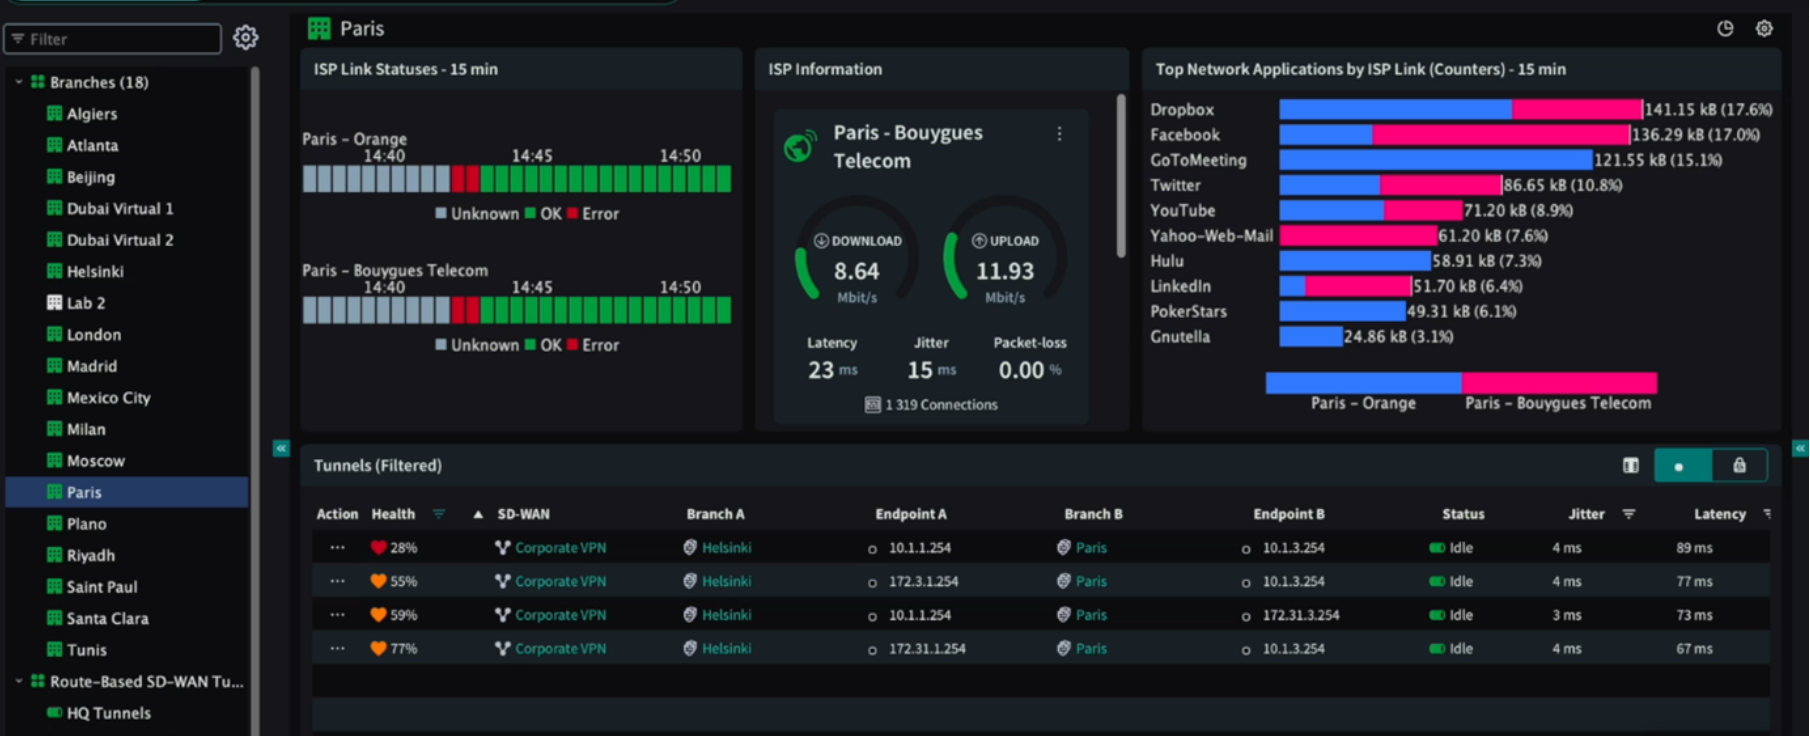Select the Paris branch in sidebar
The image size is (1810, 736).
[128, 492]
